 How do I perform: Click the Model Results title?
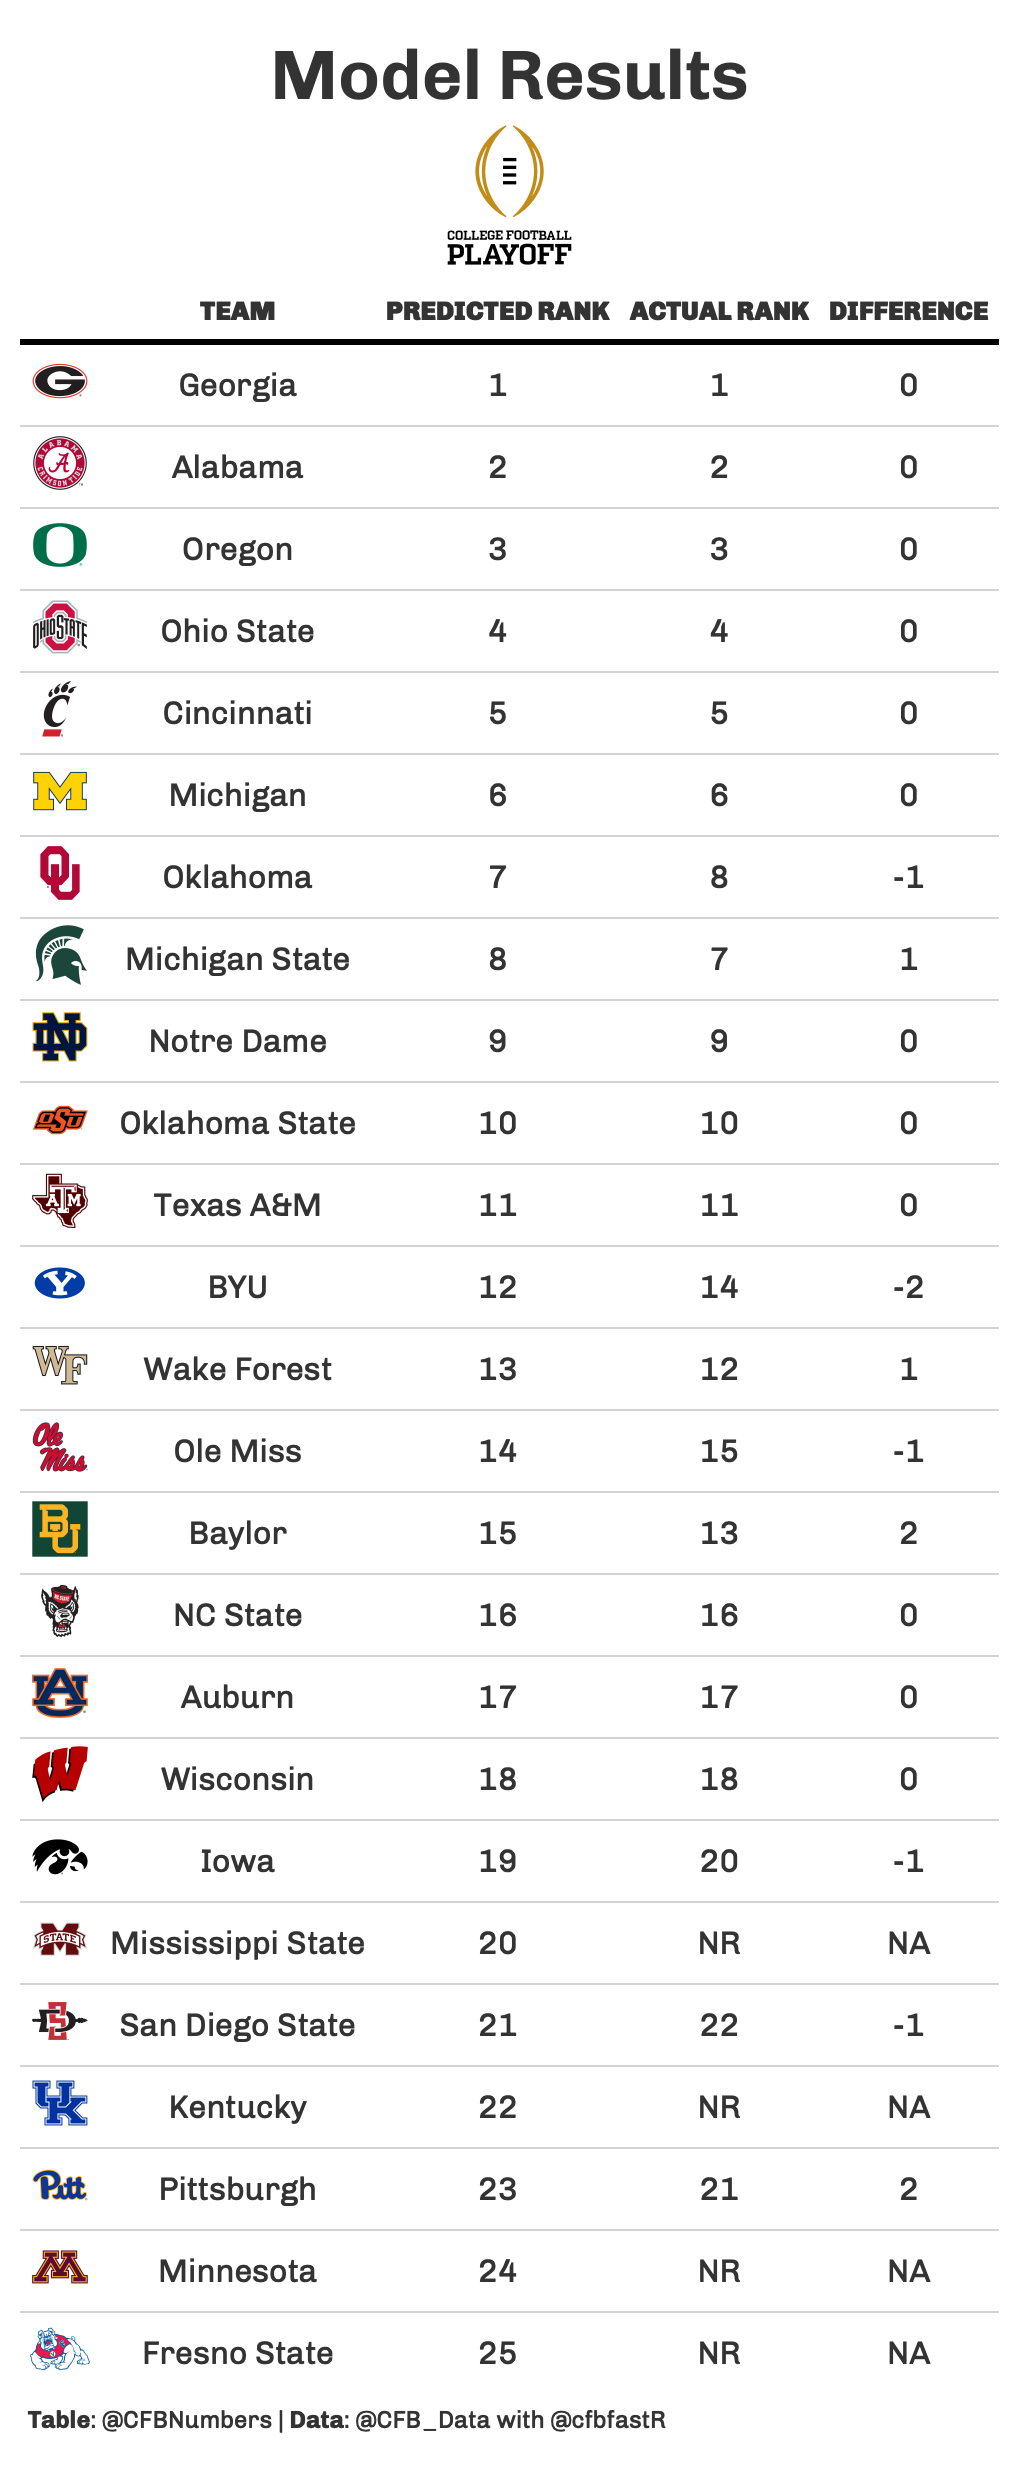(x=510, y=76)
